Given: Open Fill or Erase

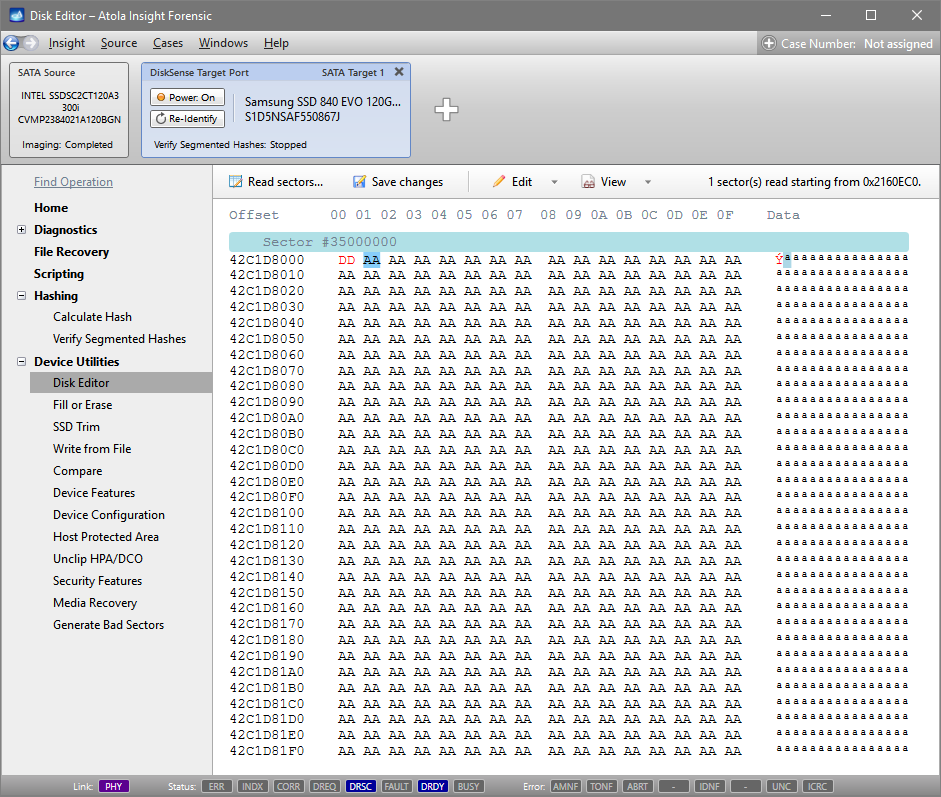Looking at the screenshot, I should (x=83, y=405).
